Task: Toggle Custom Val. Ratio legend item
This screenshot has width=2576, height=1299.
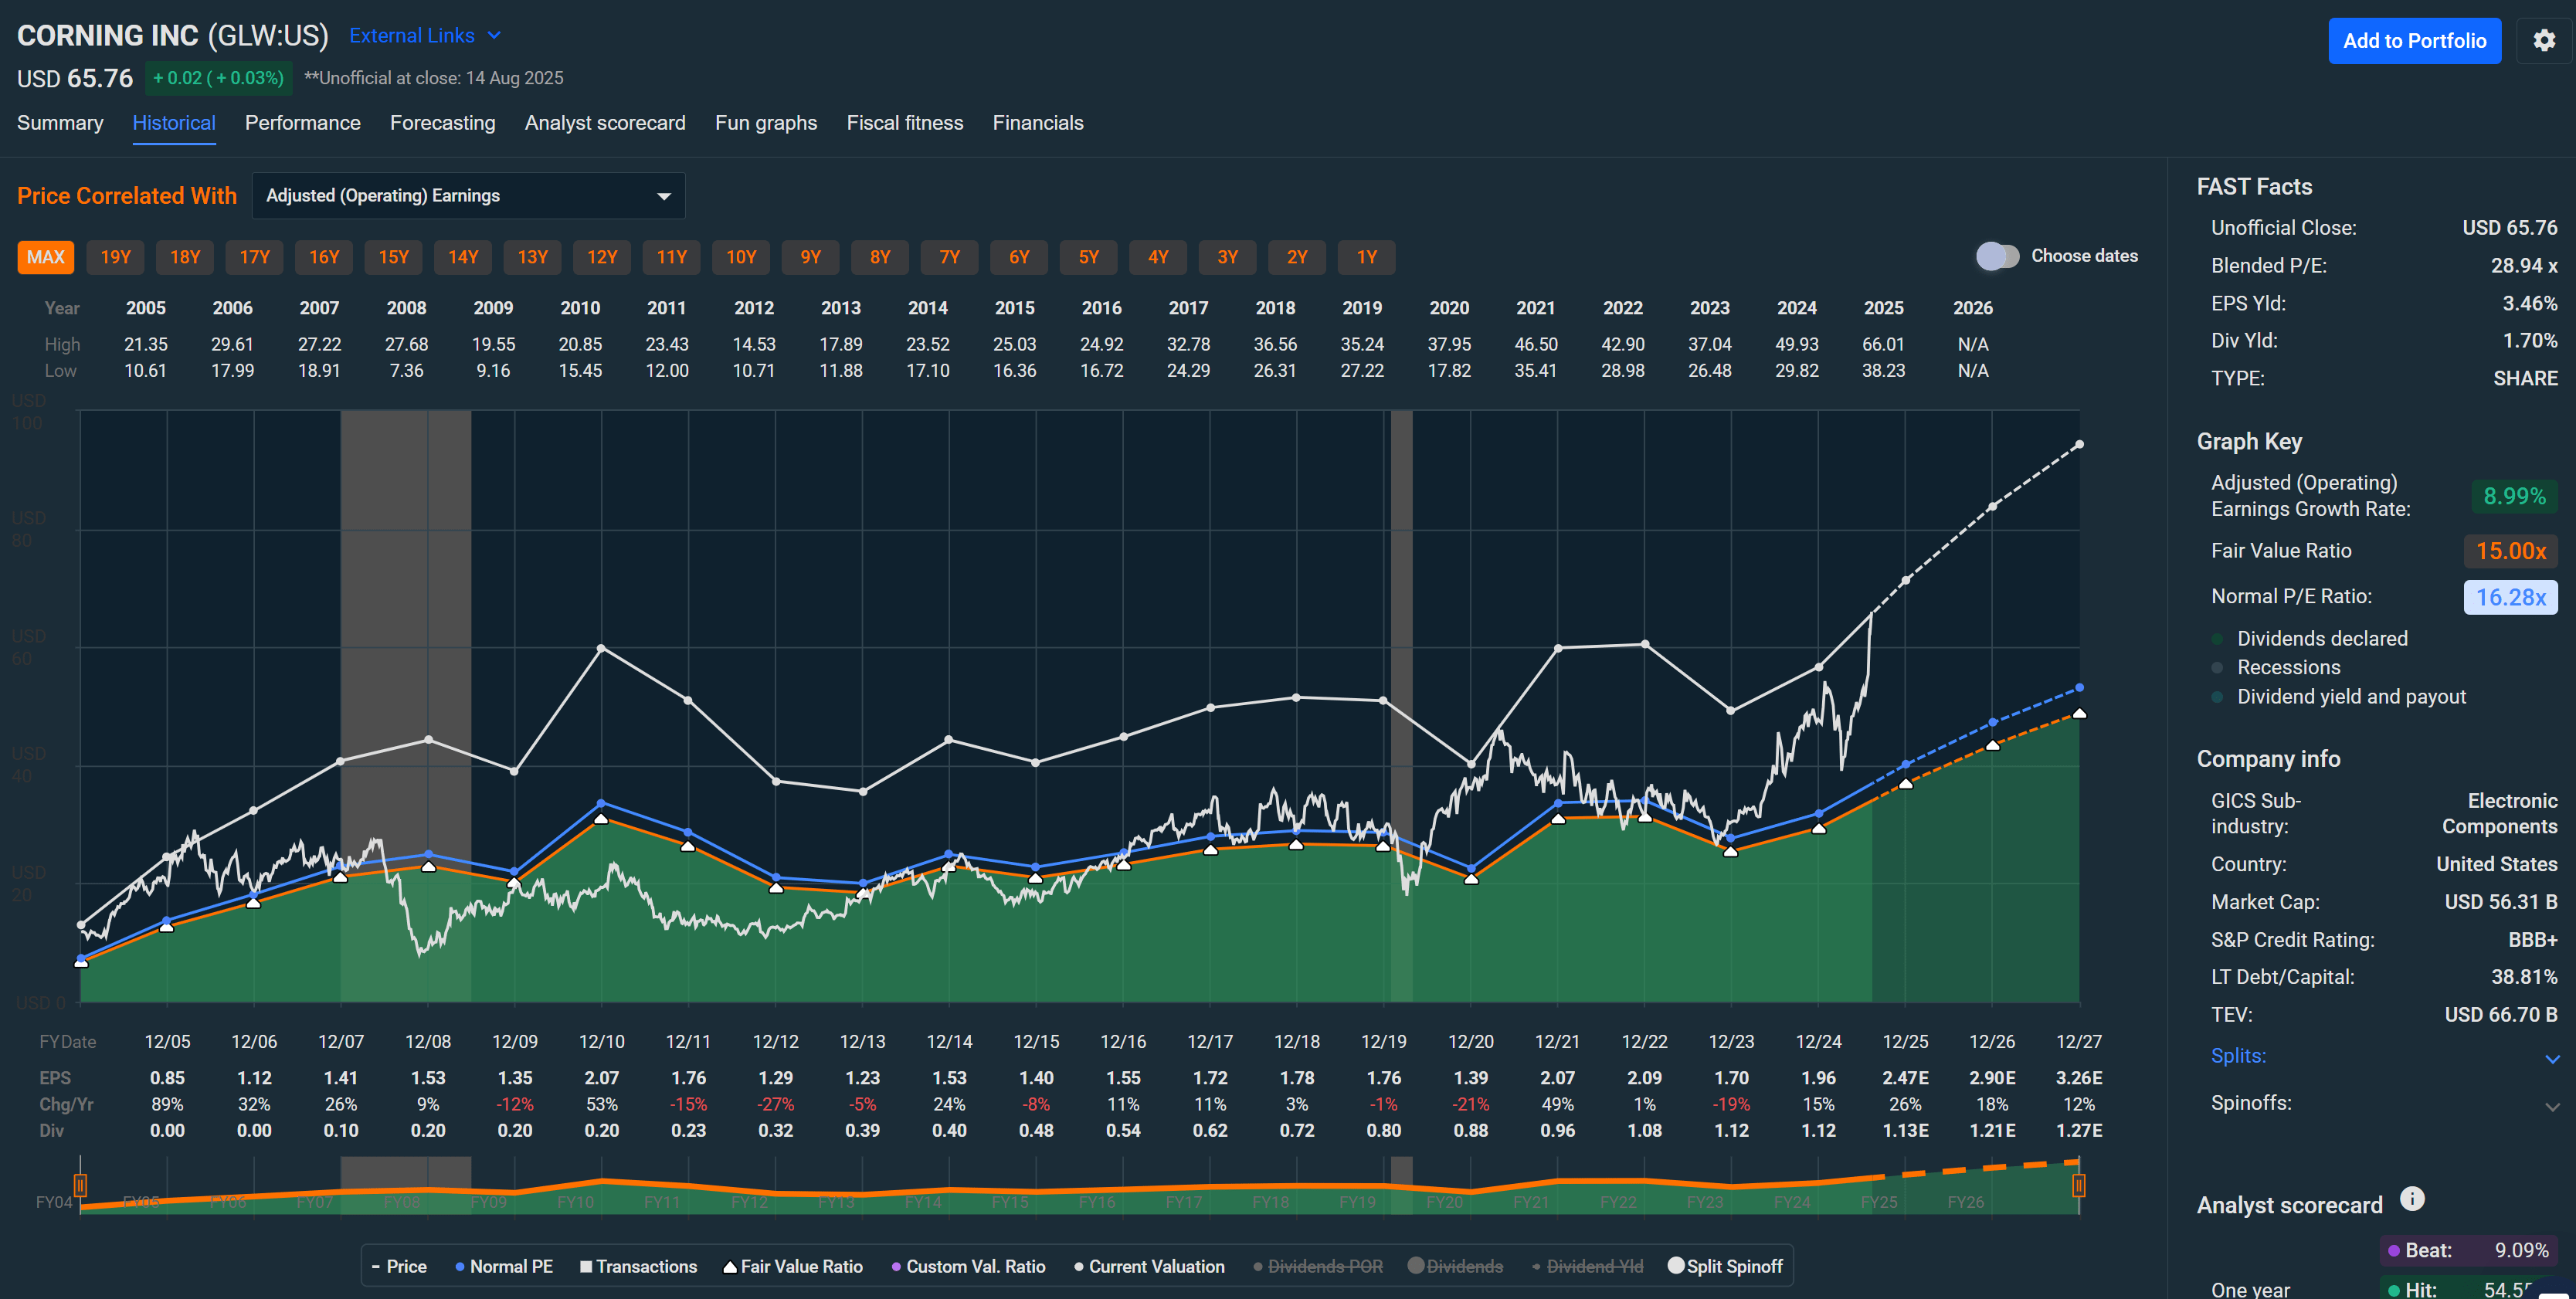Action: (x=968, y=1266)
